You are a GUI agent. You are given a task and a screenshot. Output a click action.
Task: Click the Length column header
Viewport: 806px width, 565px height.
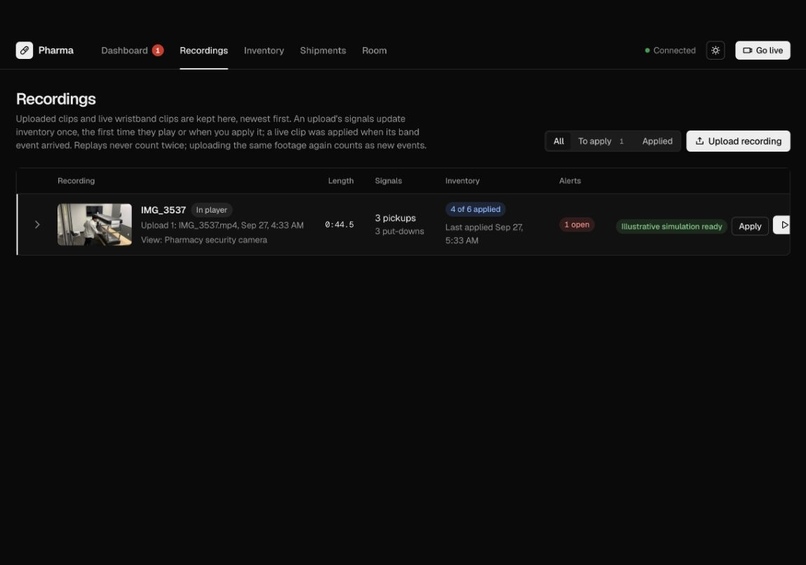pyautogui.click(x=341, y=181)
